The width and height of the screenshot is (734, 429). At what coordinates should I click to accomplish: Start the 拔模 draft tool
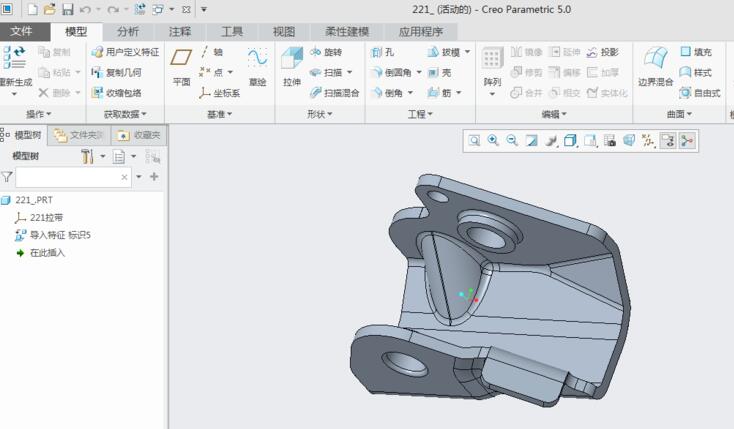[x=443, y=52]
